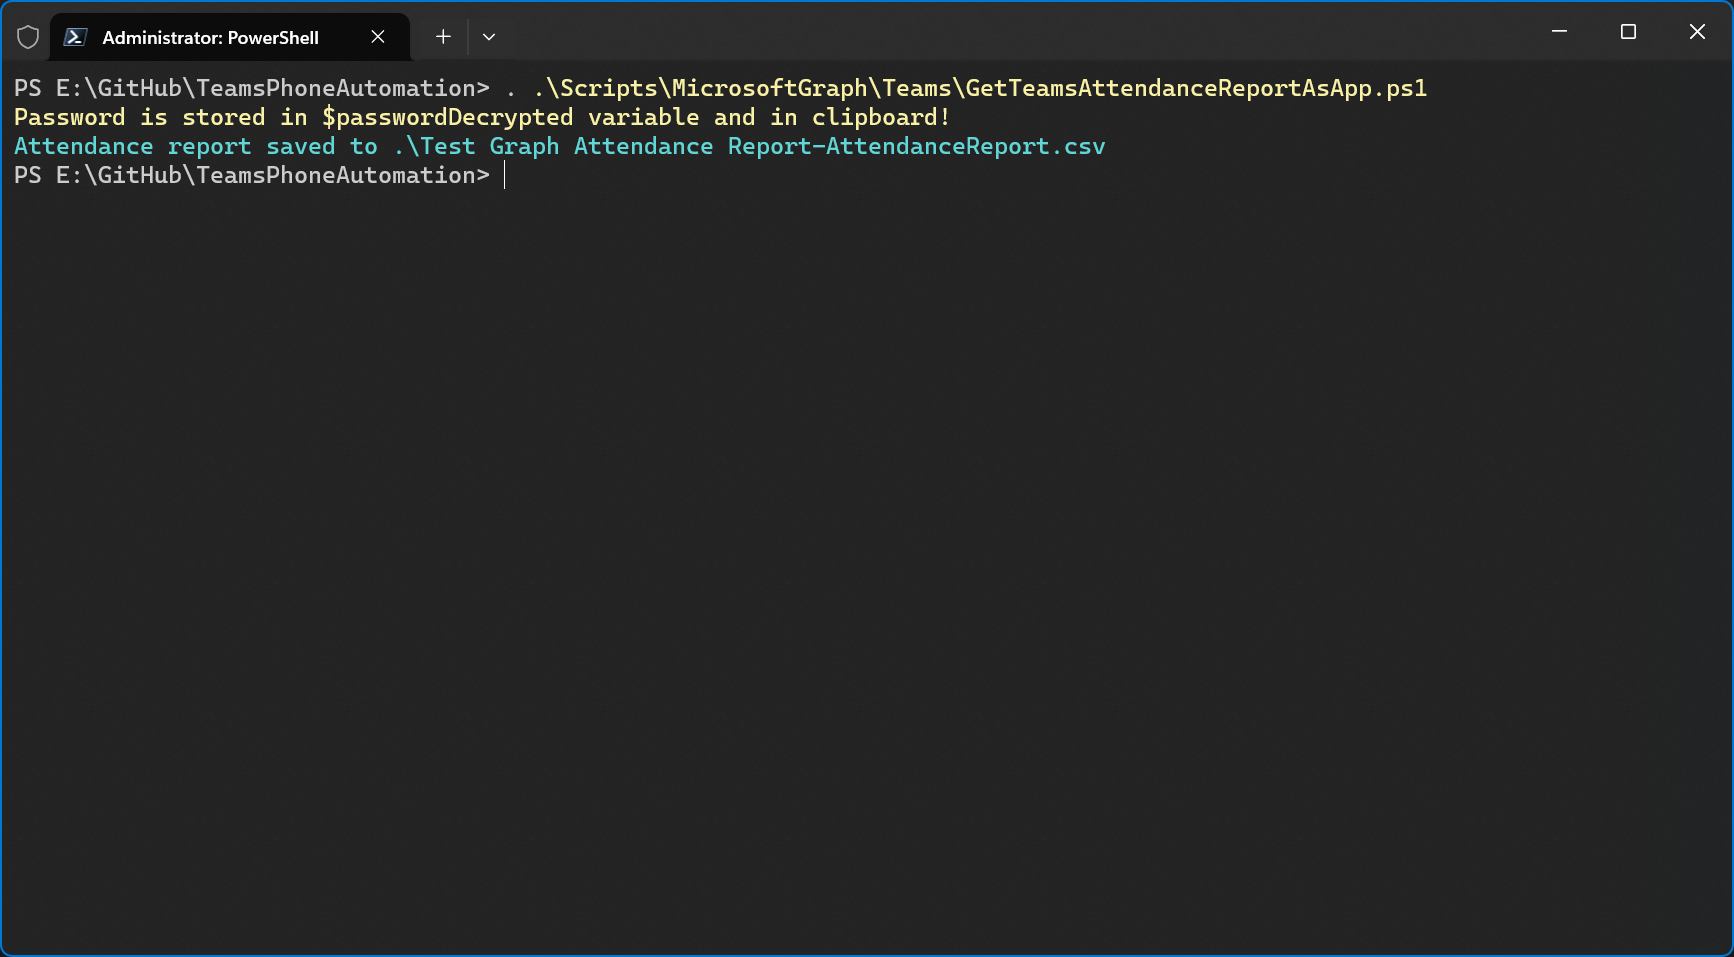The height and width of the screenshot is (957, 1734).
Task: Click the Report-AttendanceReport.csv file name
Action: tap(916, 146)
